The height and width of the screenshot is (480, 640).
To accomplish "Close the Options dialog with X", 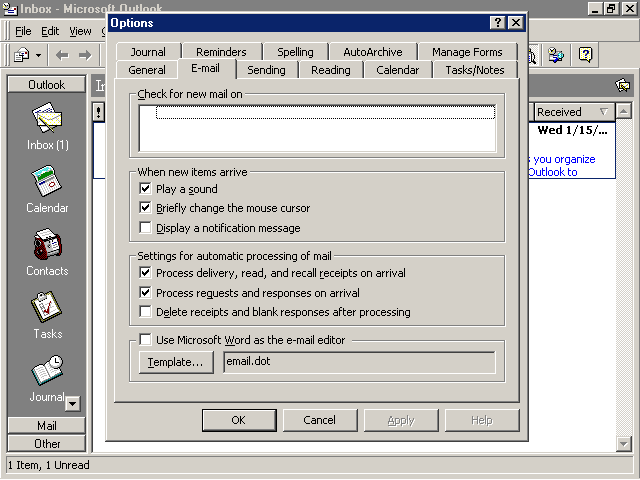I will (x=516, y=22).
